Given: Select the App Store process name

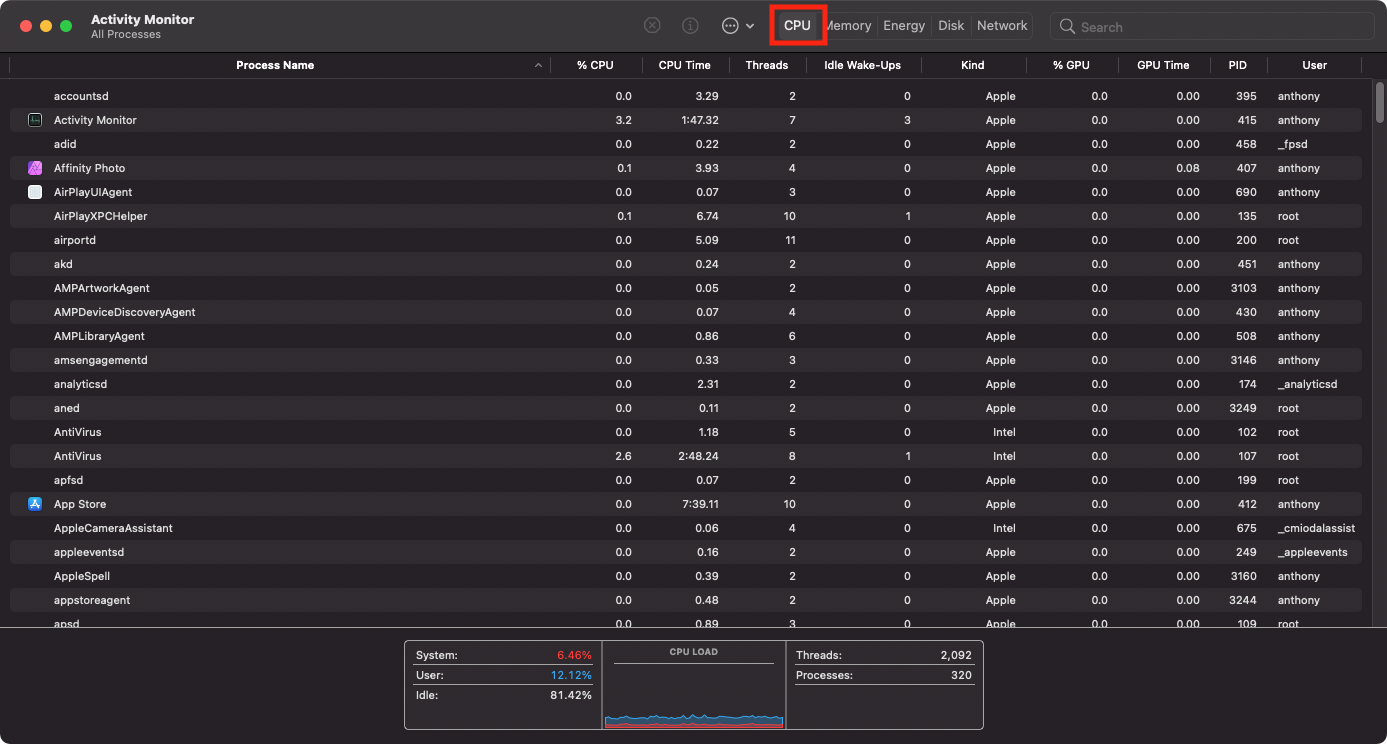Looking at the screenshot, I should [x=80, y=504].
